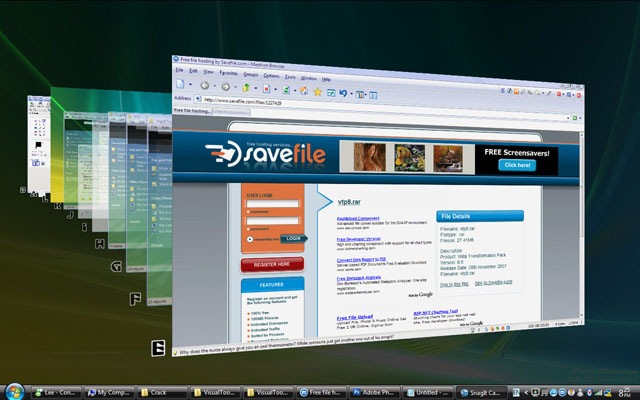This screenshot has width=640, height=400.
Task: Click the blue Undo arrow icon
Action: pos(343,93)
